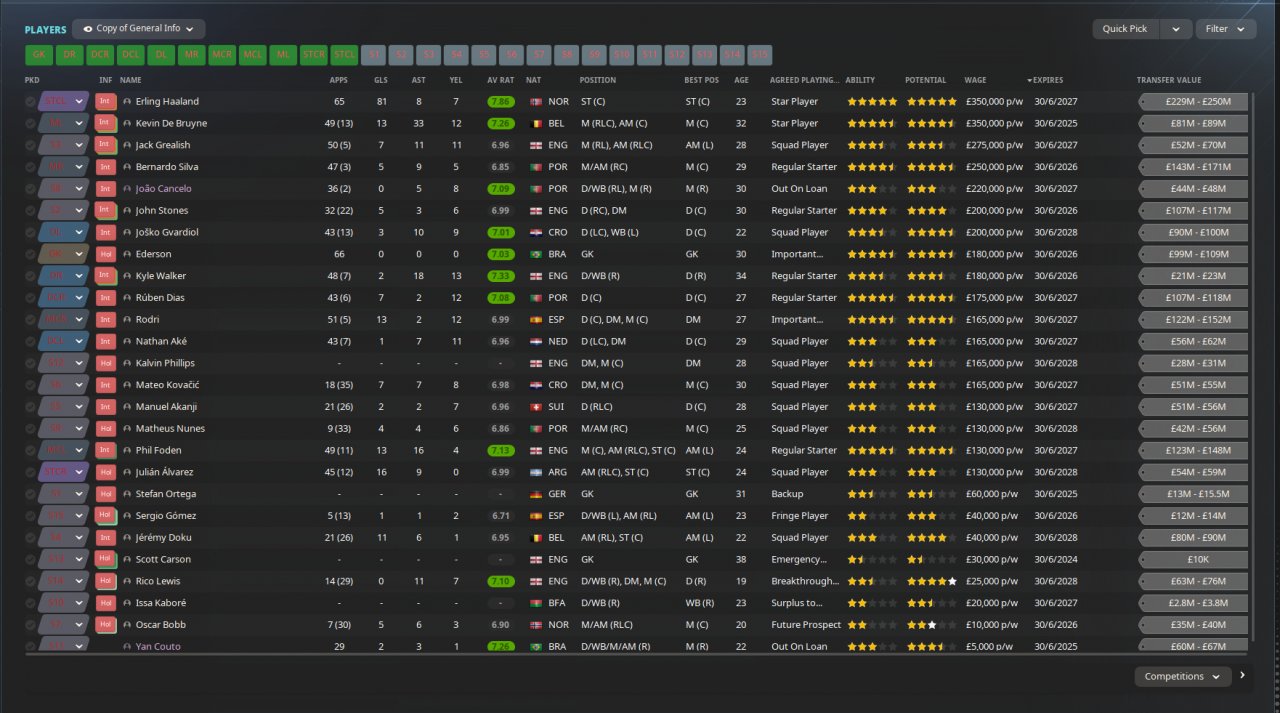1280x713 pixels.
Task: Sort by the GLS column header
Action: pos(381,80)
